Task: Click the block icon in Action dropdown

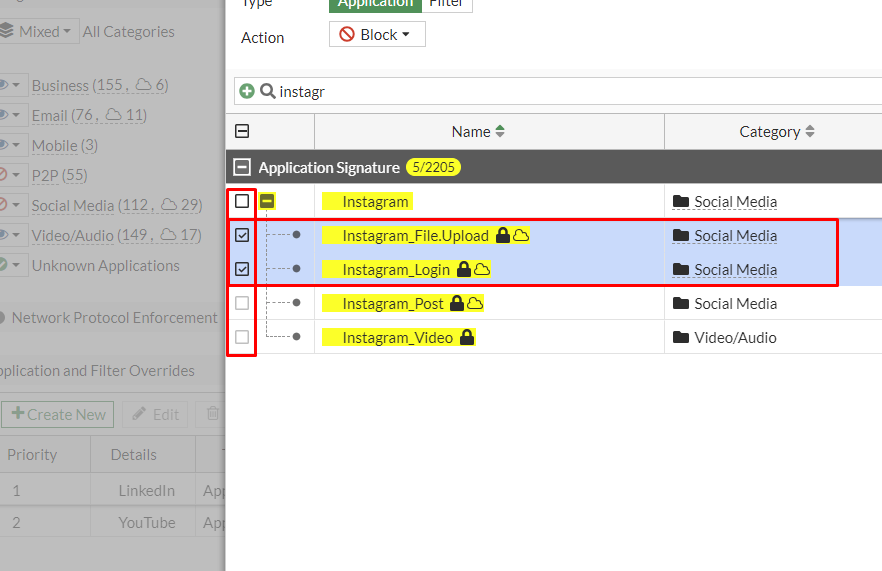Action: (347, 34)
